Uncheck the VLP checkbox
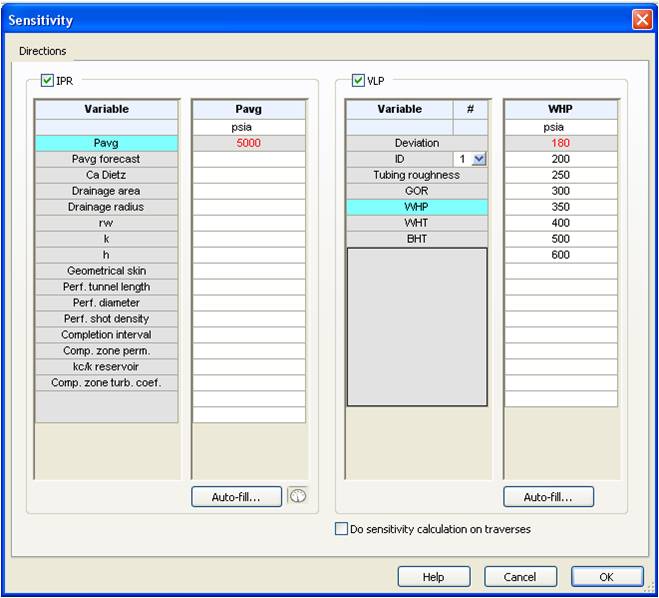 pyautogui.click(x=359, y=80)
